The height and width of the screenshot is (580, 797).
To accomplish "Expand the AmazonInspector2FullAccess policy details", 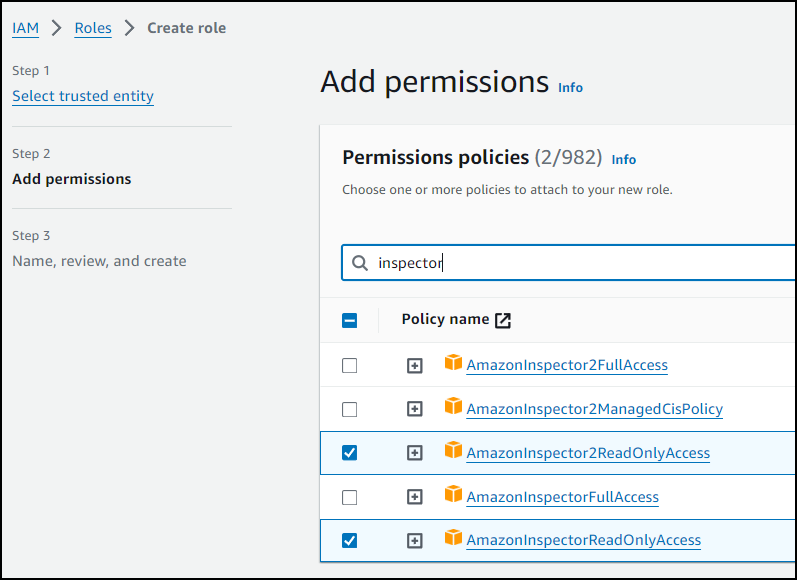I will [415, 366].
